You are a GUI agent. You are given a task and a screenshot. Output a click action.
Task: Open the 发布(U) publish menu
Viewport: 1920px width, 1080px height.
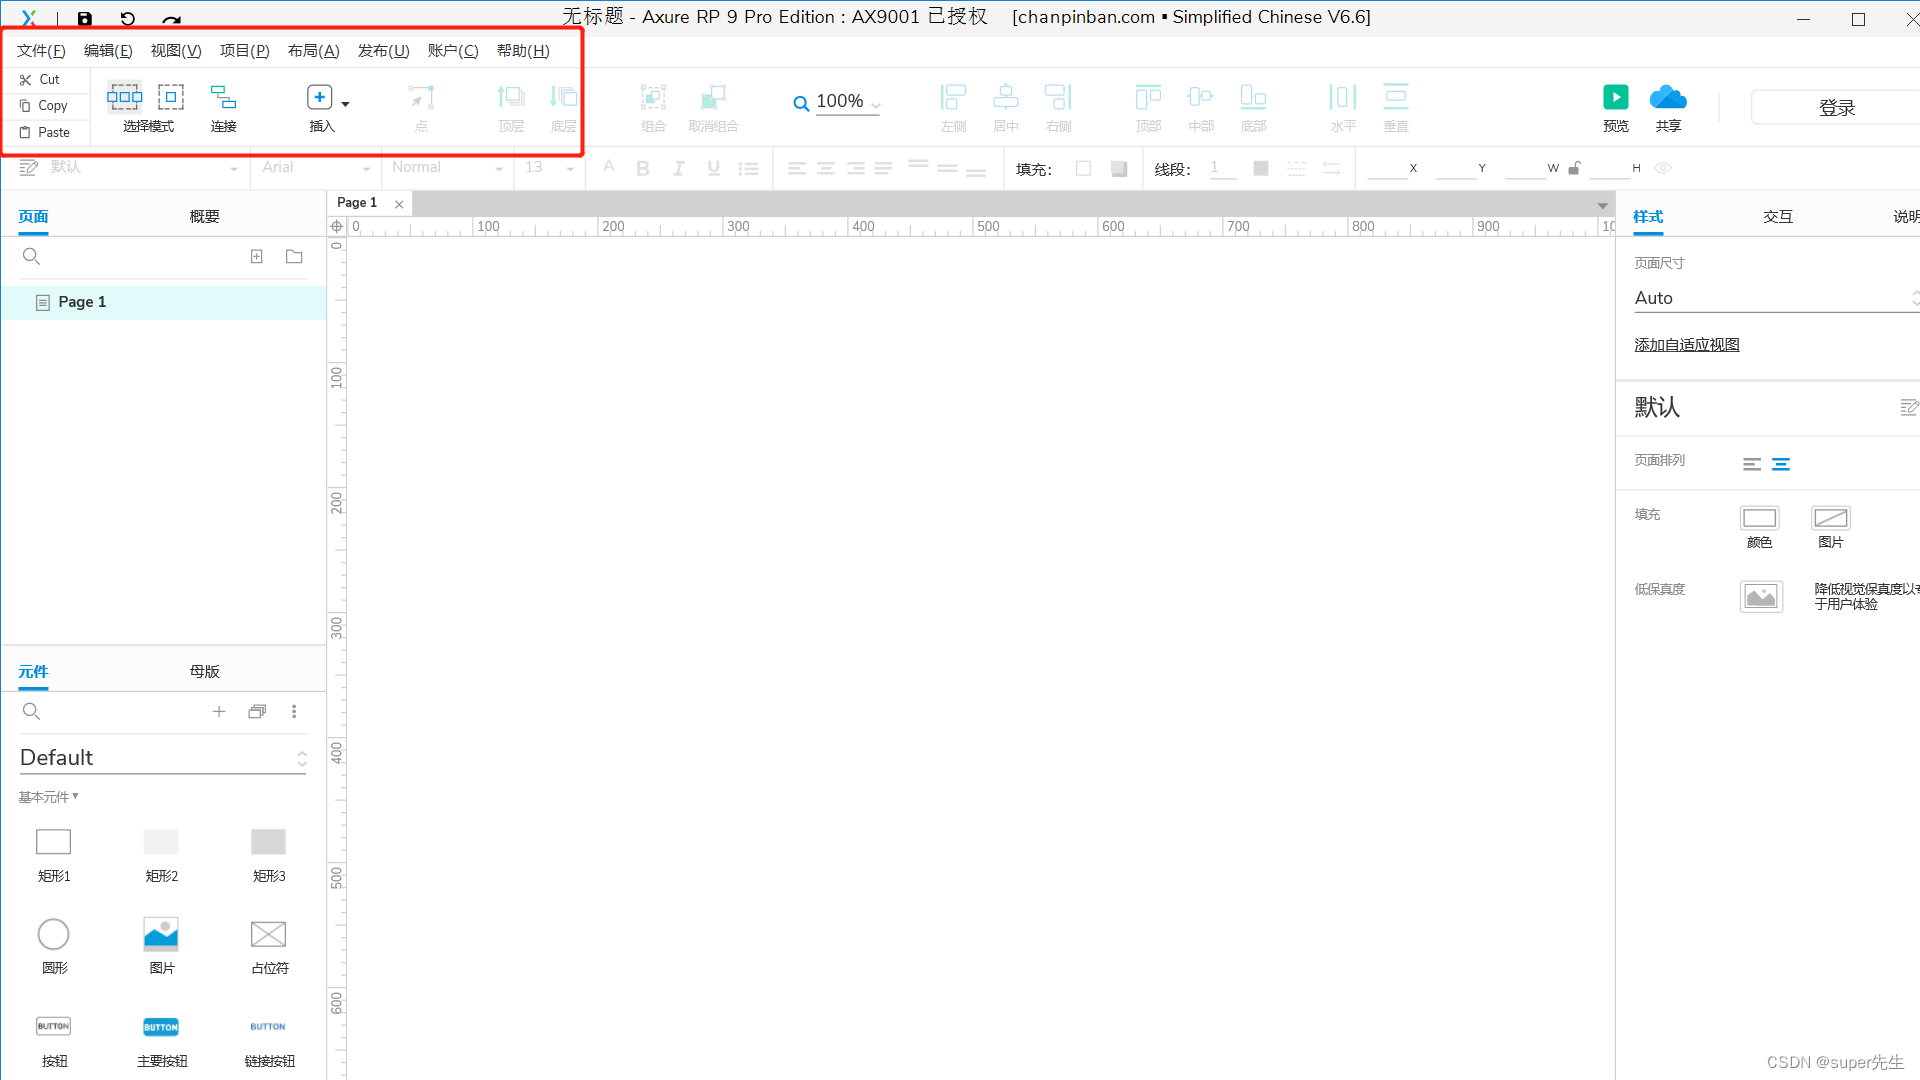(383, 51)
